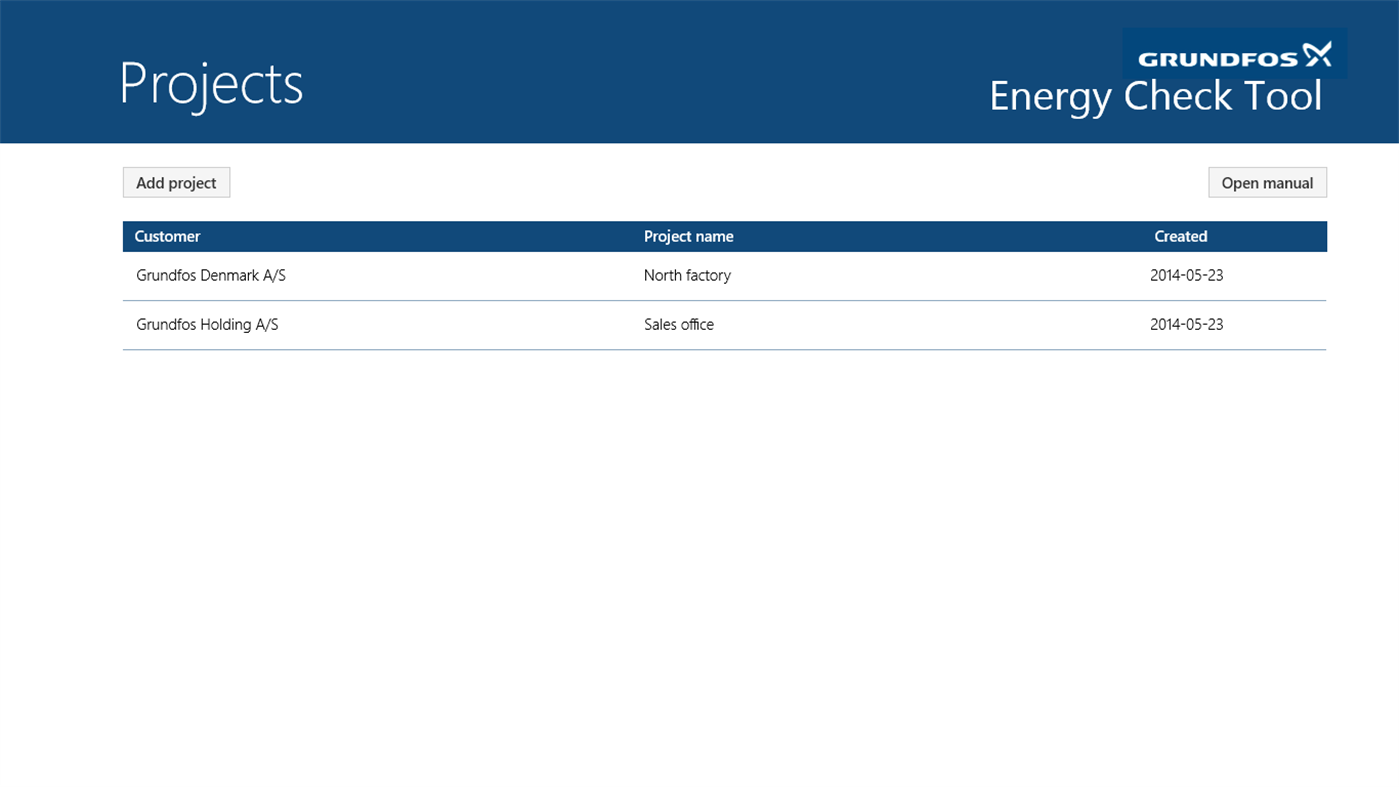Open the North factory project

coord(687,275)
